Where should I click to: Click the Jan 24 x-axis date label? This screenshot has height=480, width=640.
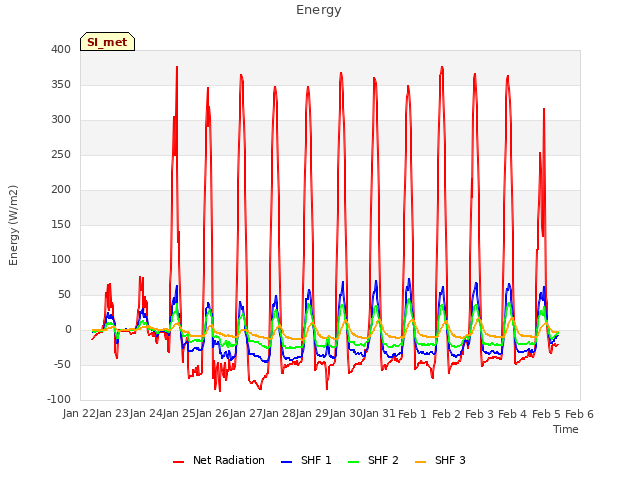click(146, 414)
